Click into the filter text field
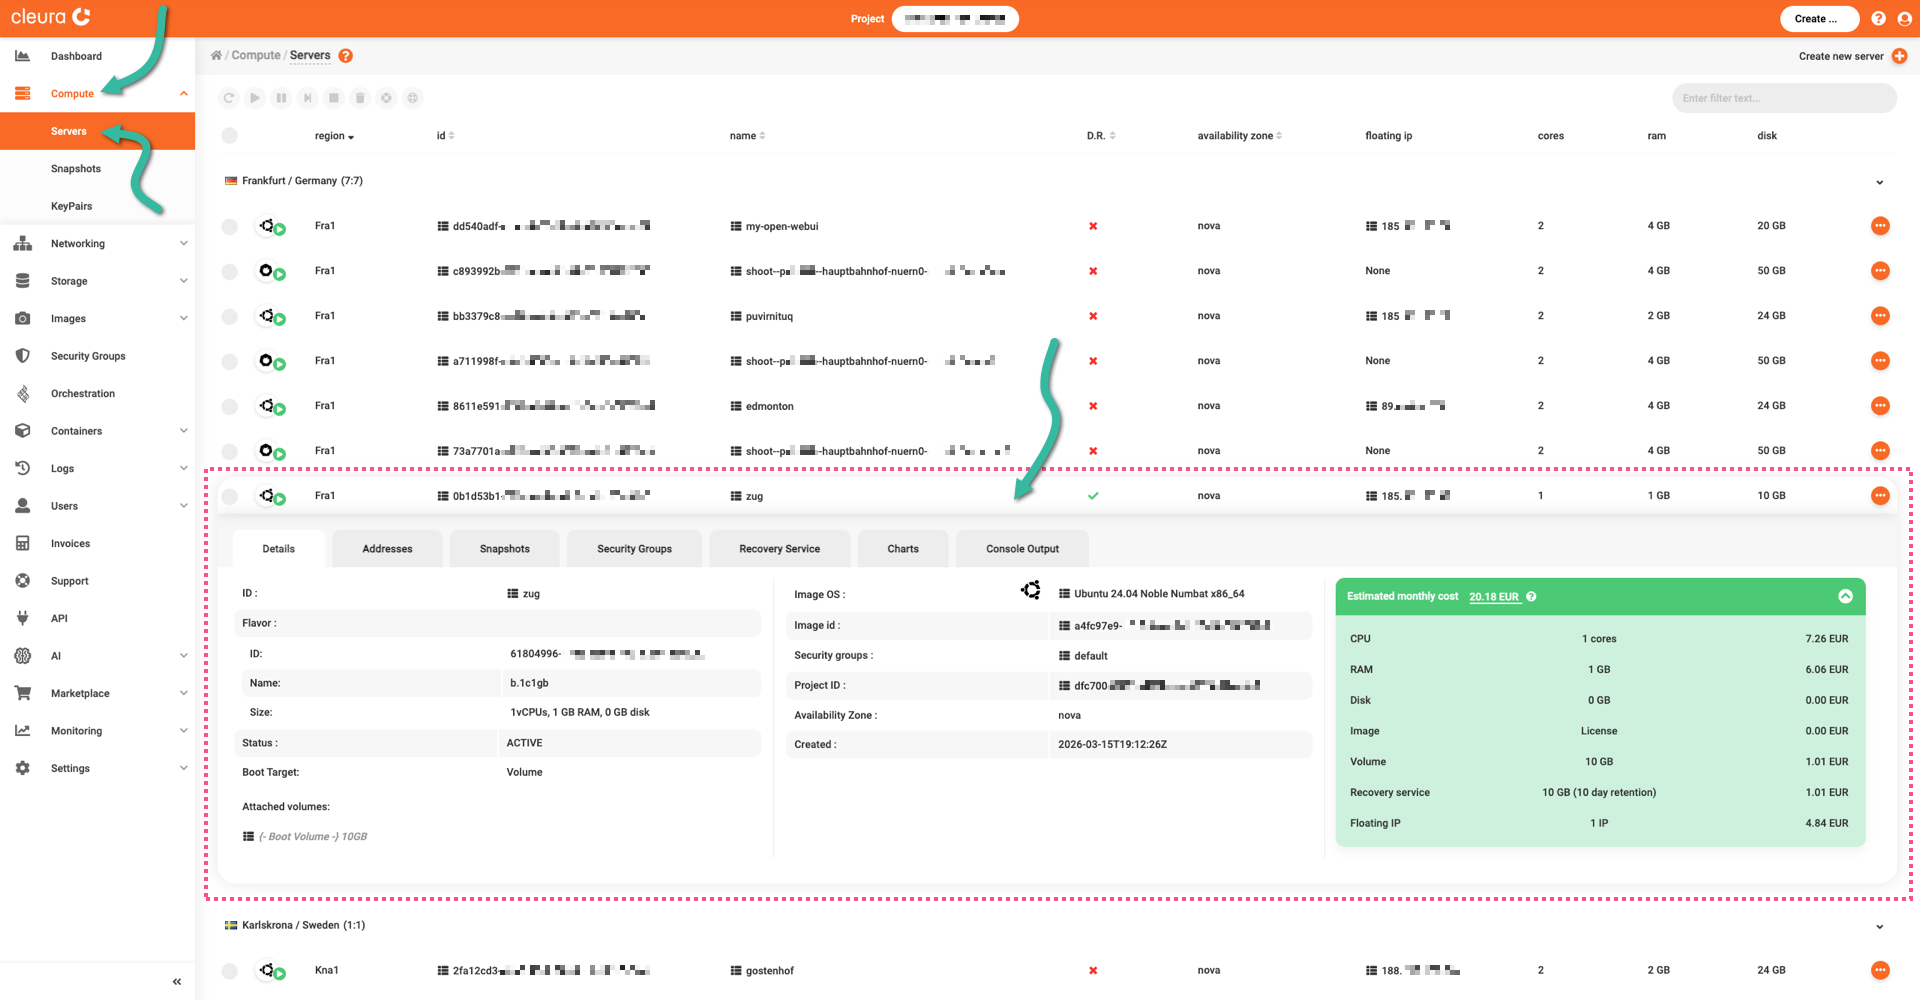The width and height of the screenshot is (1920, 1000). tap(1784, 98)
